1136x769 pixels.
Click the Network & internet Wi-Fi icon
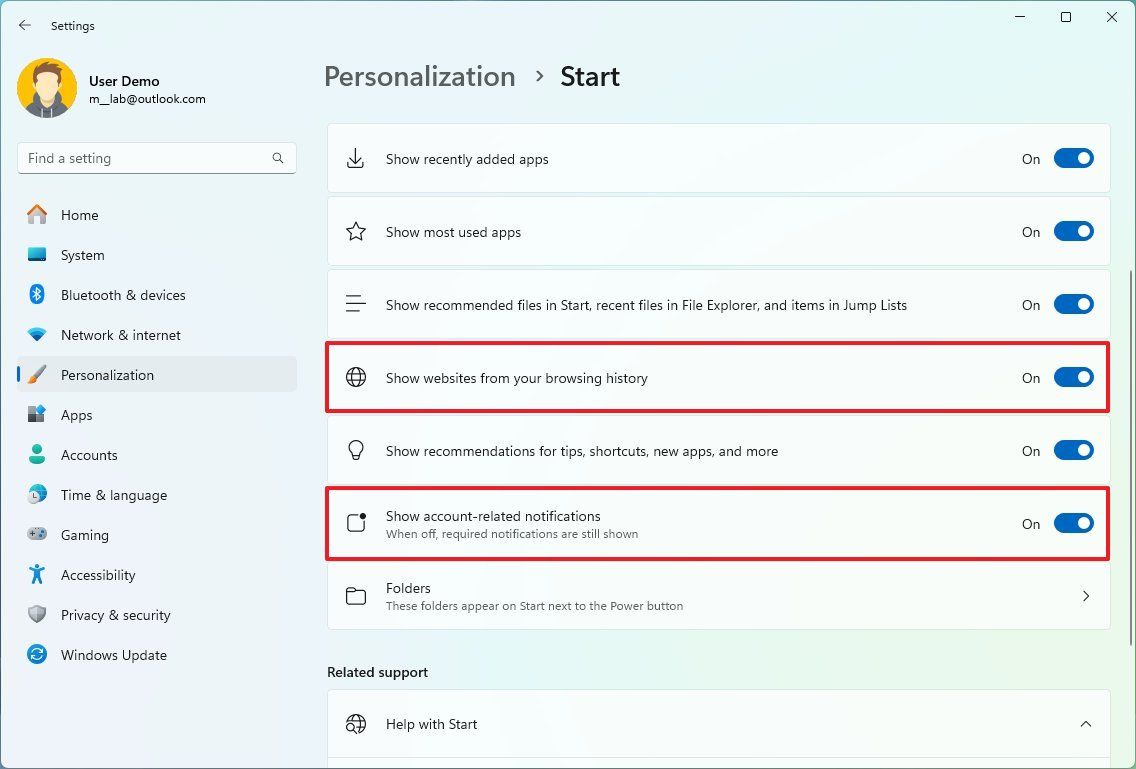click(37, 335)
